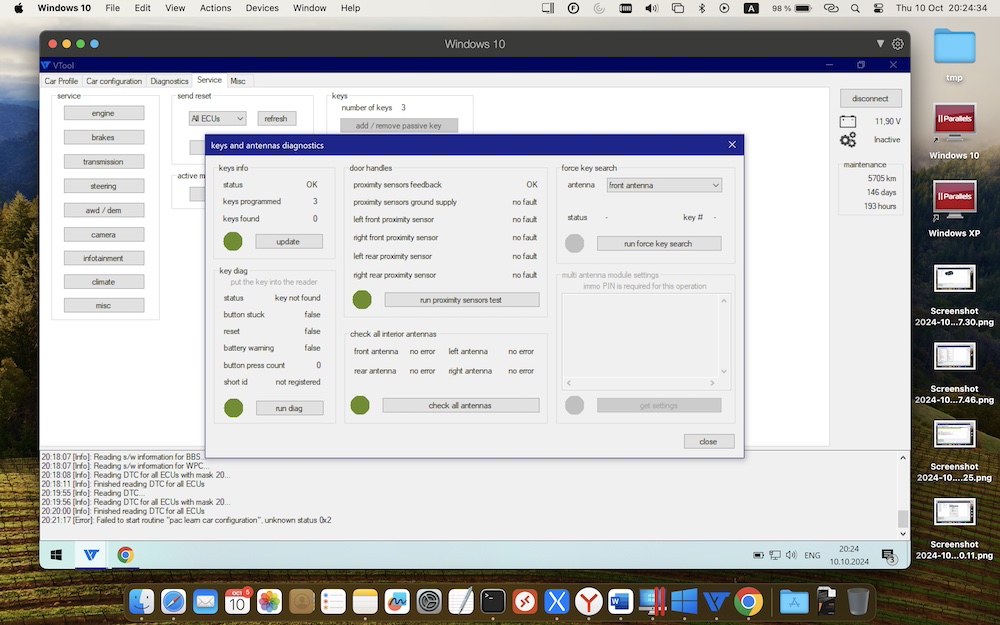
Task: Switch to the Diagnostics tab
Action: coord(169,81)
